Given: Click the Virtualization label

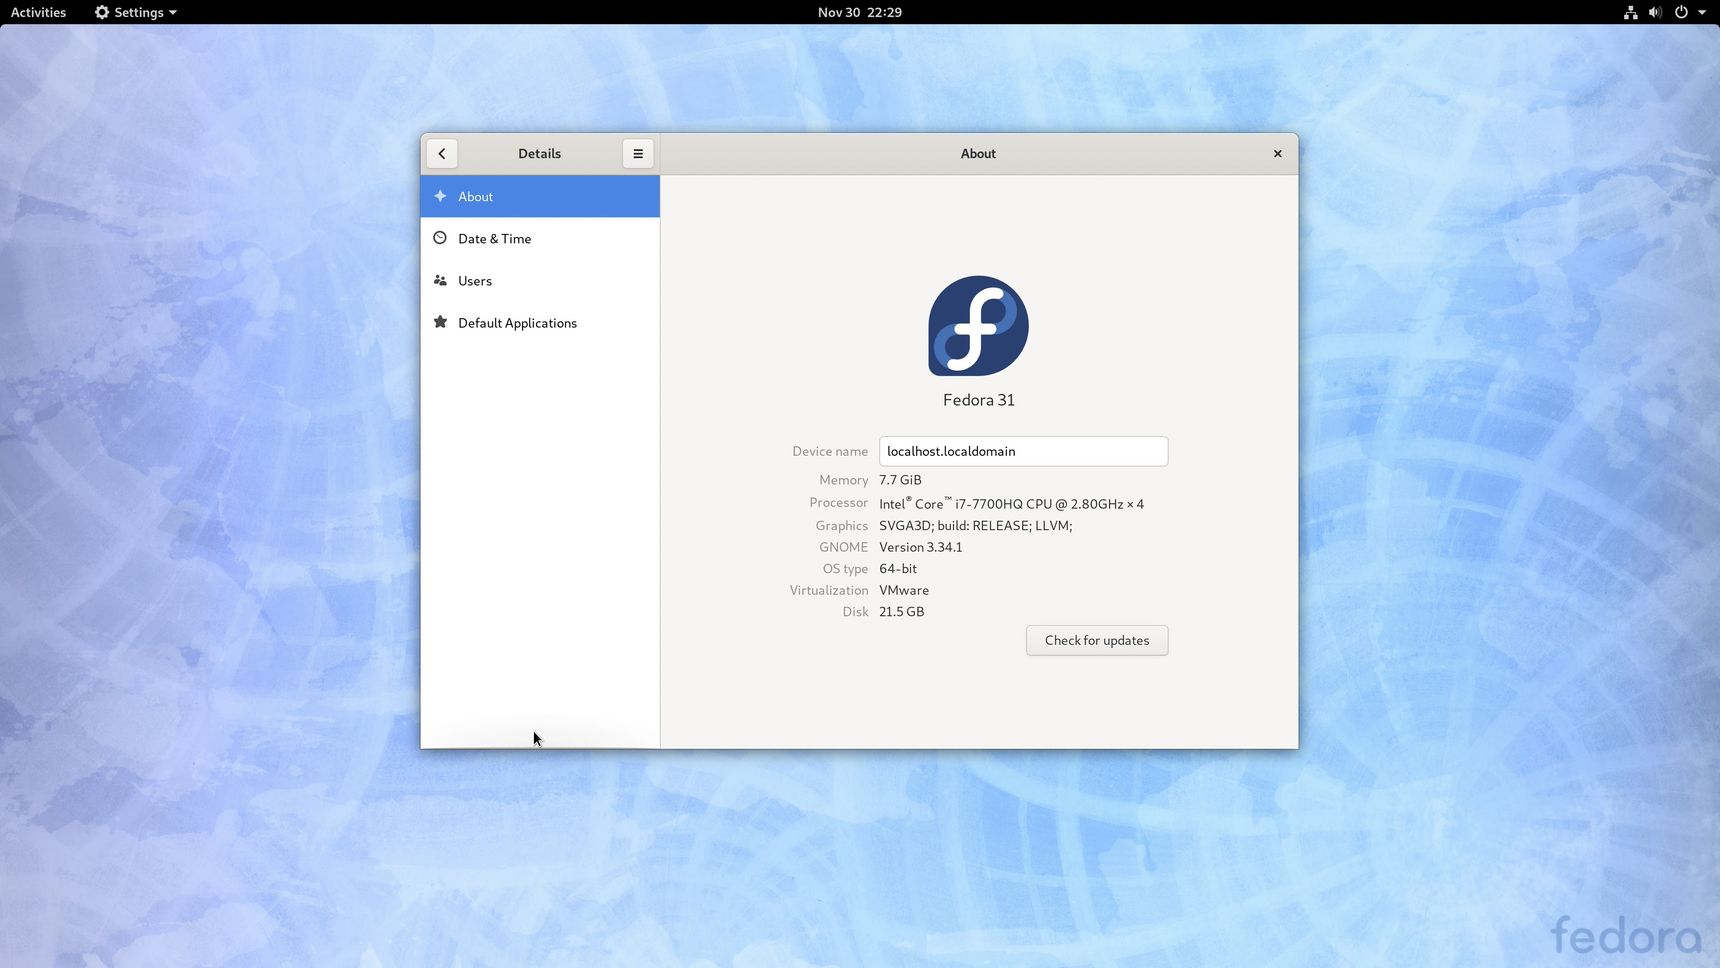Looking at the screenshot, I should (x=829, y=590).
